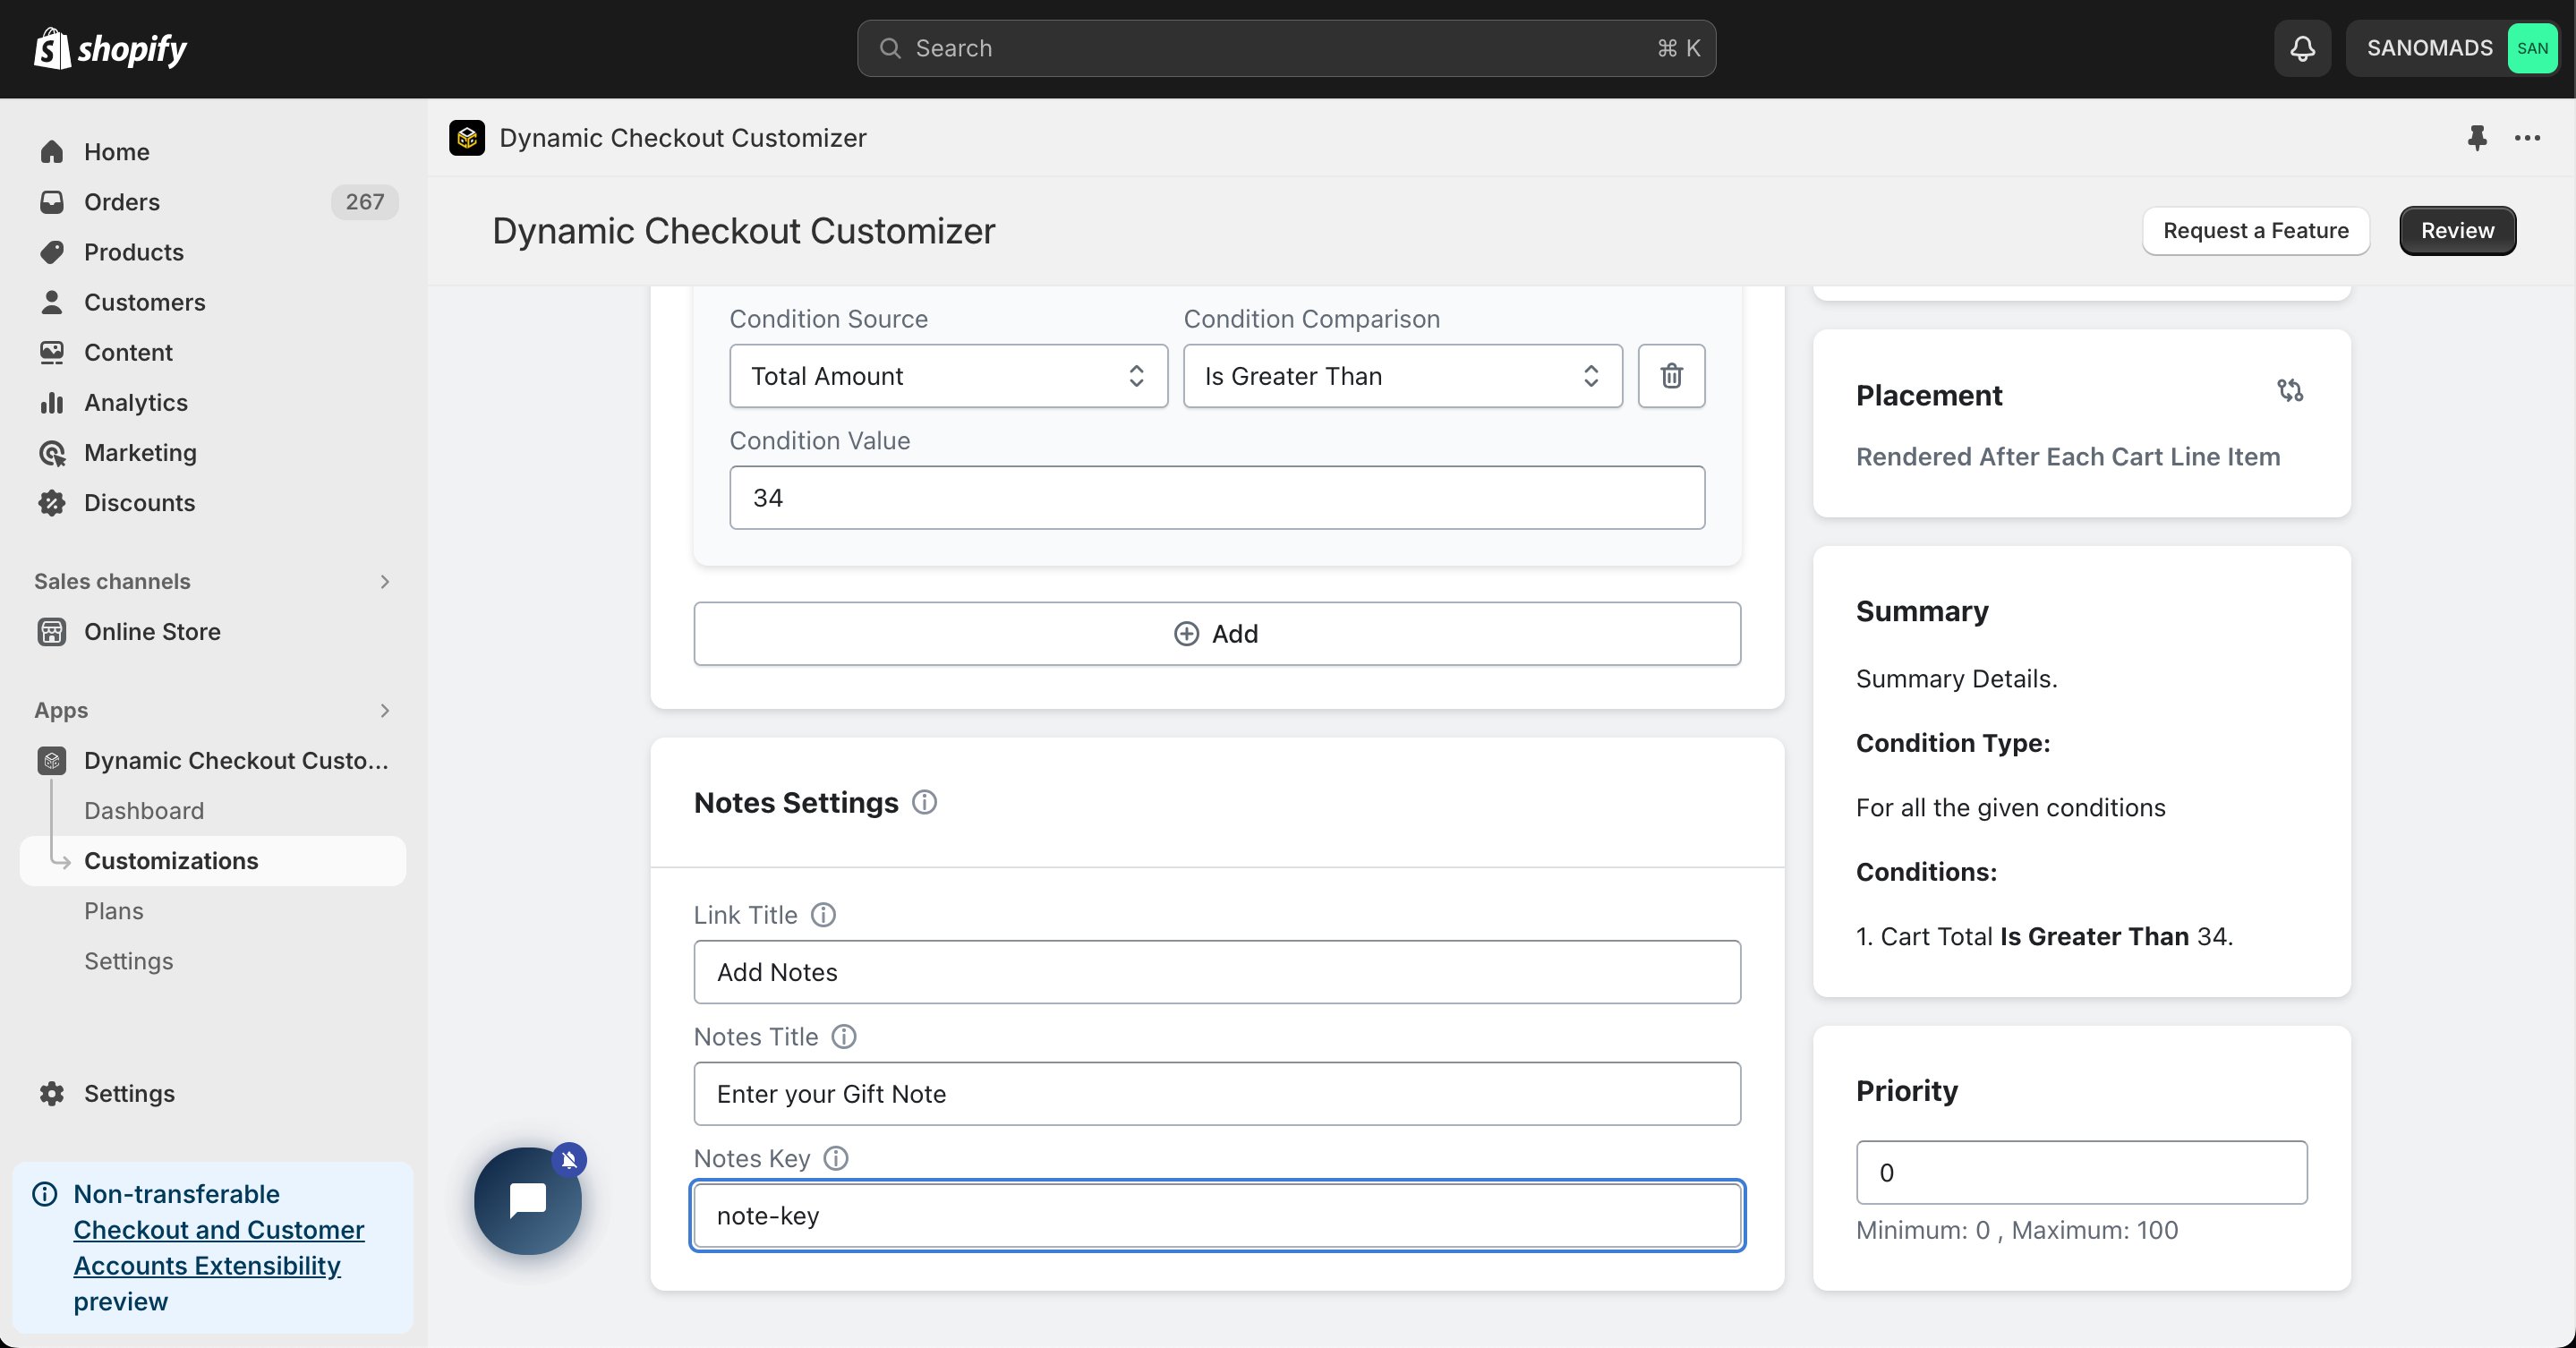Click the Online Store icon
2576x1348 pixels.
point(52,632)
